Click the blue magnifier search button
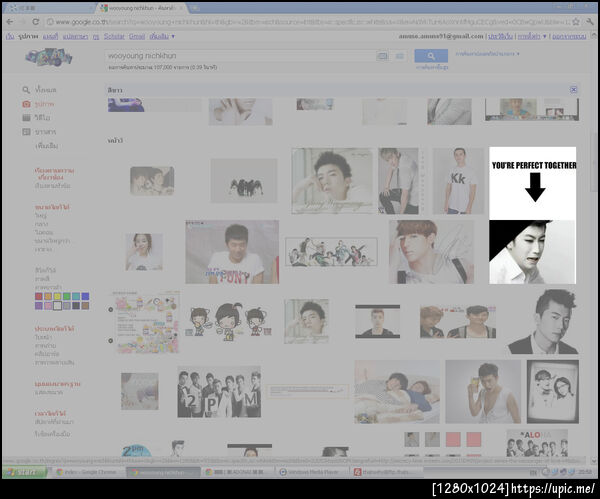The width and height of the screenshot is (600, 499). [x=431, y=56]
